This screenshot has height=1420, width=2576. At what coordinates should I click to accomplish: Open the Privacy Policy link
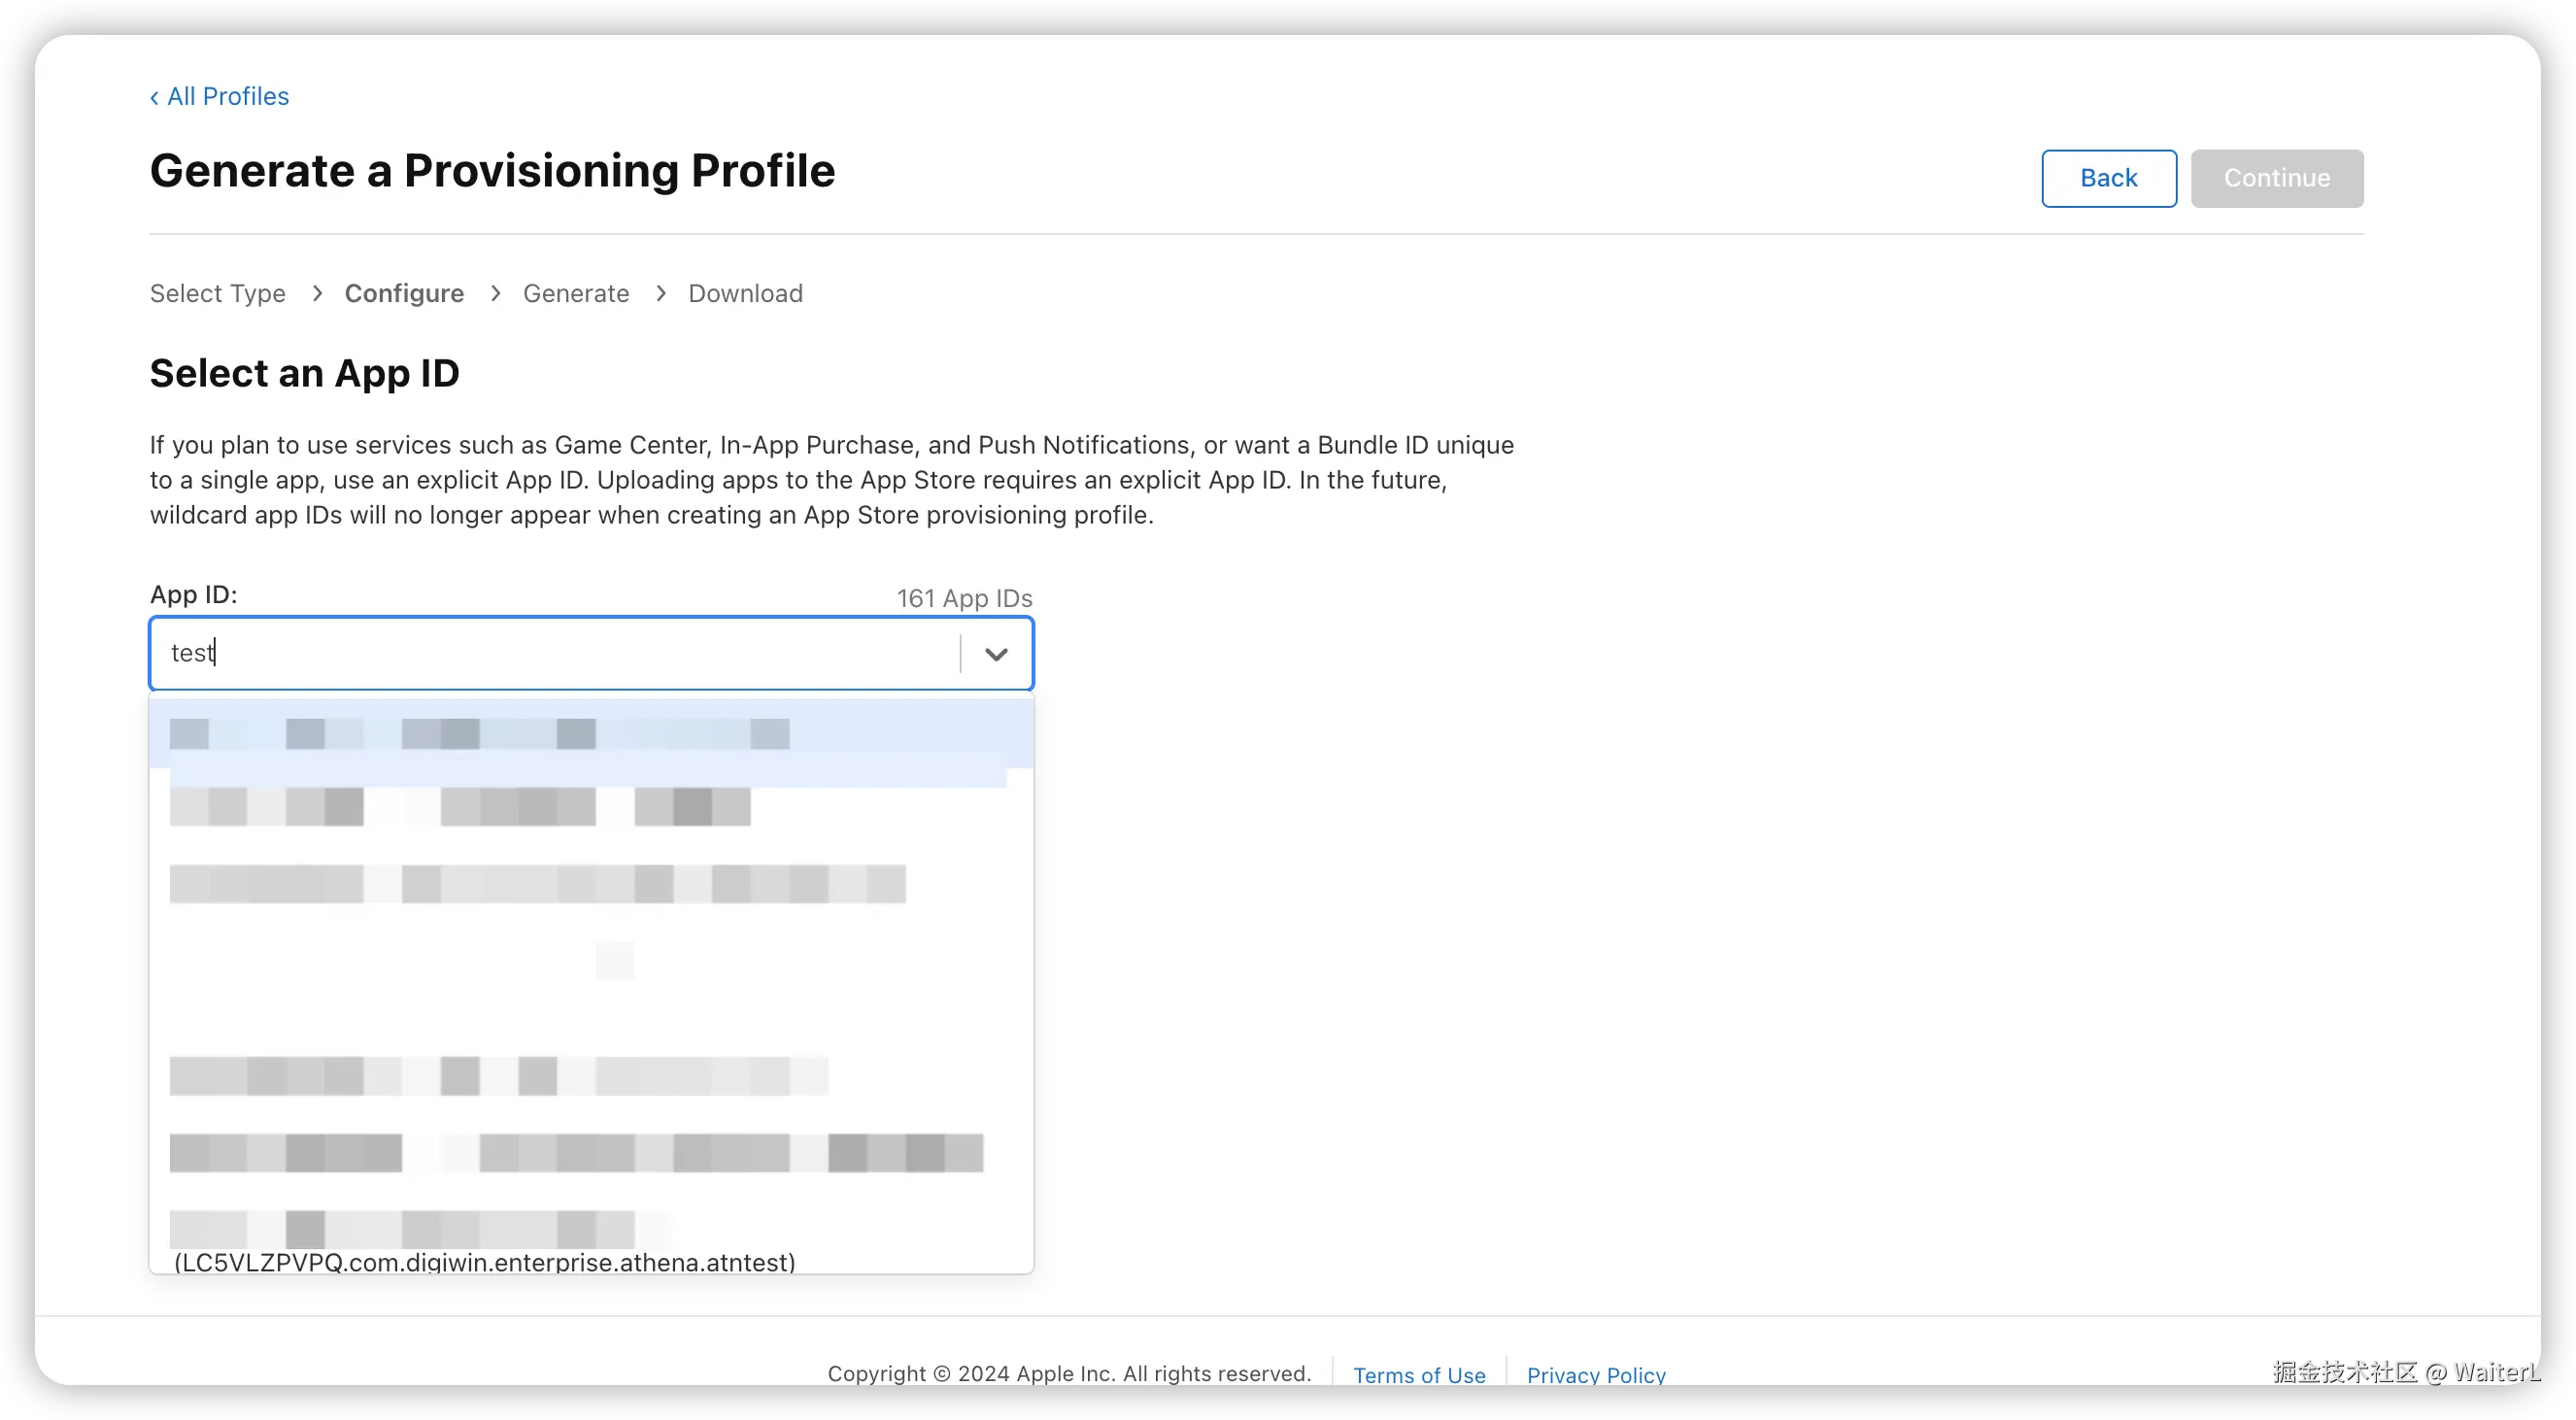(1595, 1374)
